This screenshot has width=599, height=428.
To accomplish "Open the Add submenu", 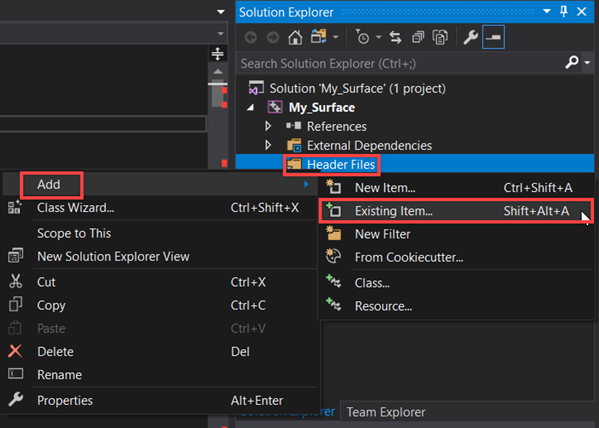I will (x=159, y=184).
